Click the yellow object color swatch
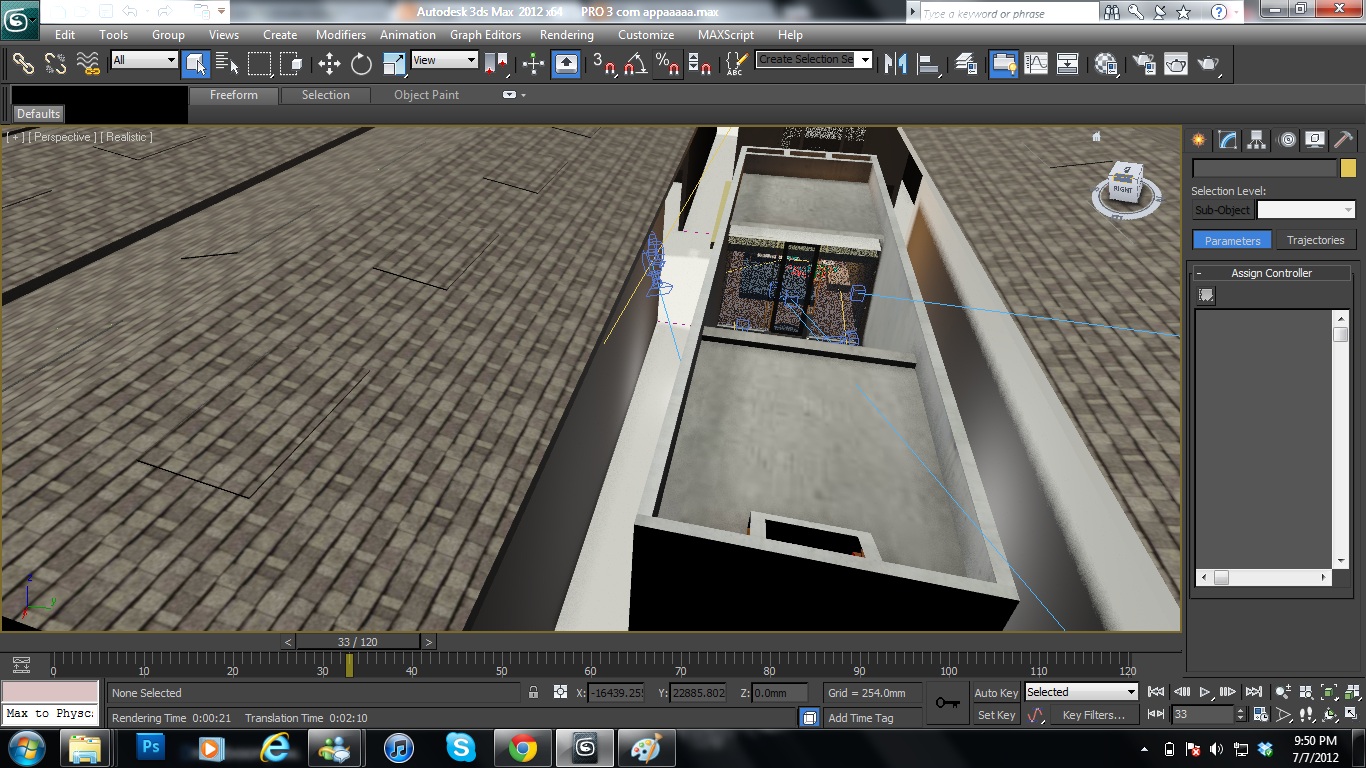The width and height of the screenshot is (1366, 768). [x=1348, y=168]
